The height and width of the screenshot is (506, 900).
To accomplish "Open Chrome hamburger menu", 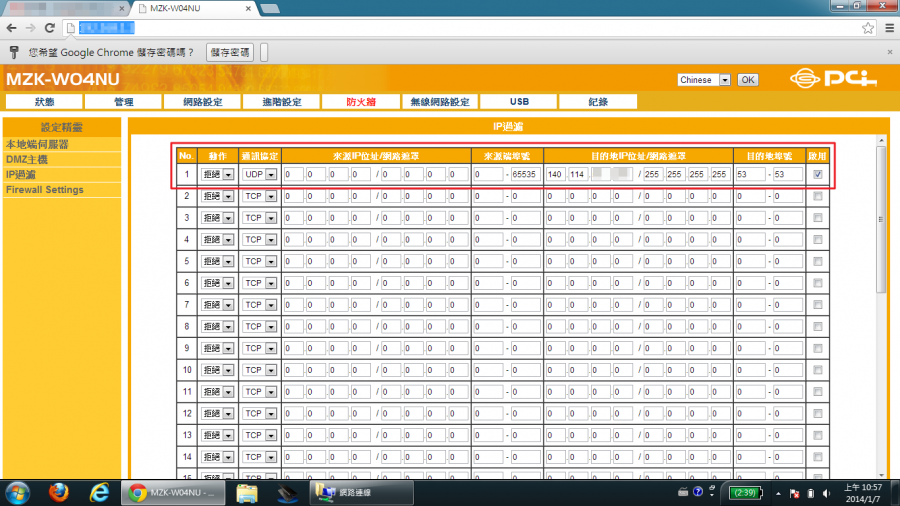I will tap(887, 28).
